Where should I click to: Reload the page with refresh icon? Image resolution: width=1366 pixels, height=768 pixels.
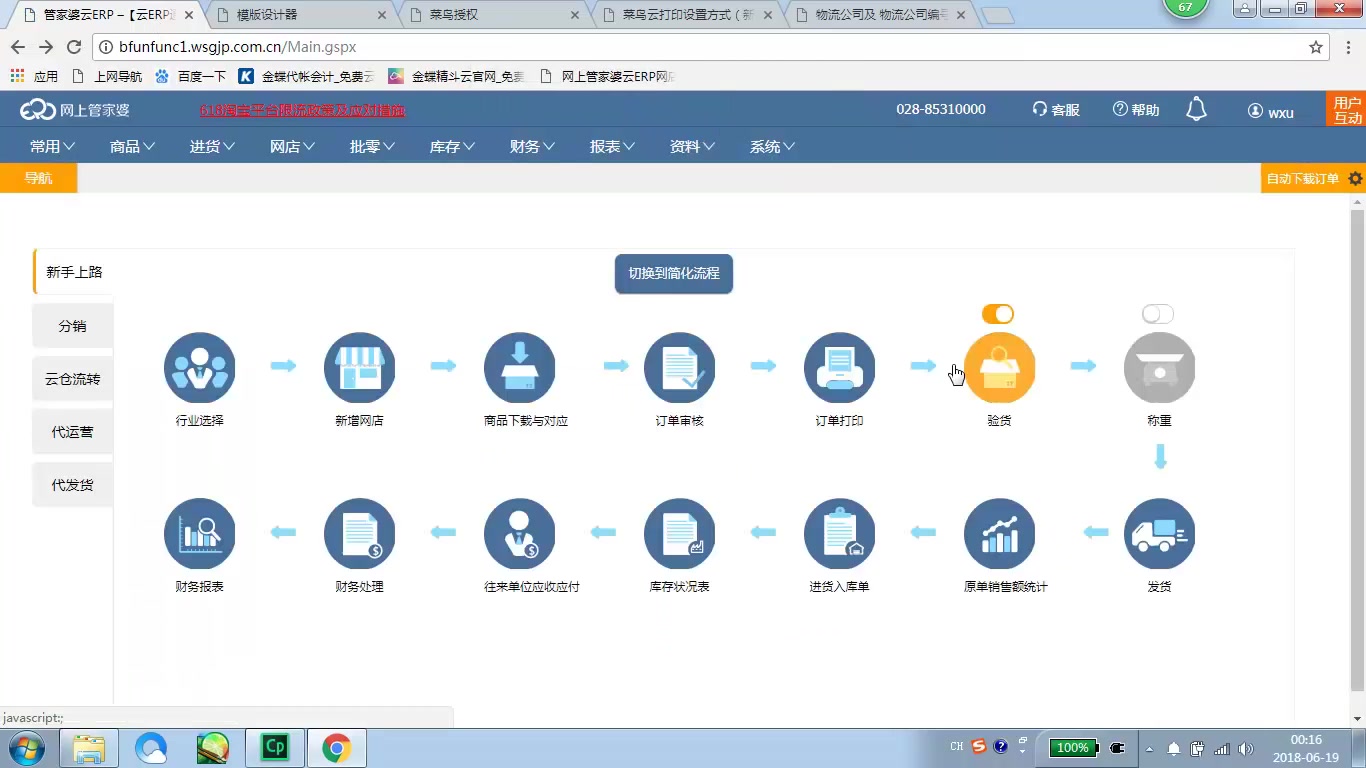tap(74, 47)
